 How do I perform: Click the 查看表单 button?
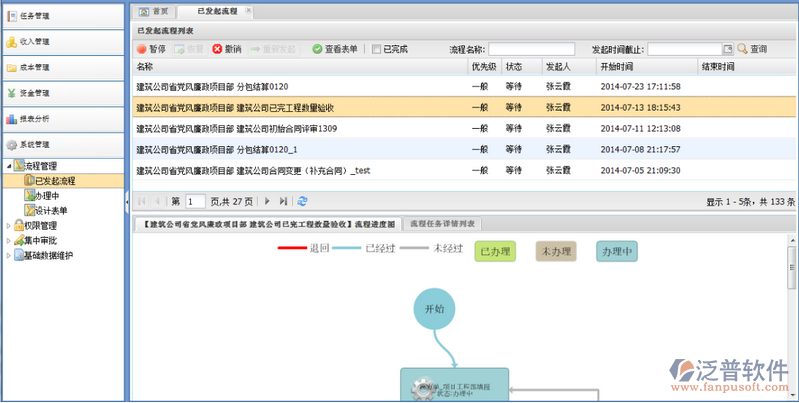(335, 49)
